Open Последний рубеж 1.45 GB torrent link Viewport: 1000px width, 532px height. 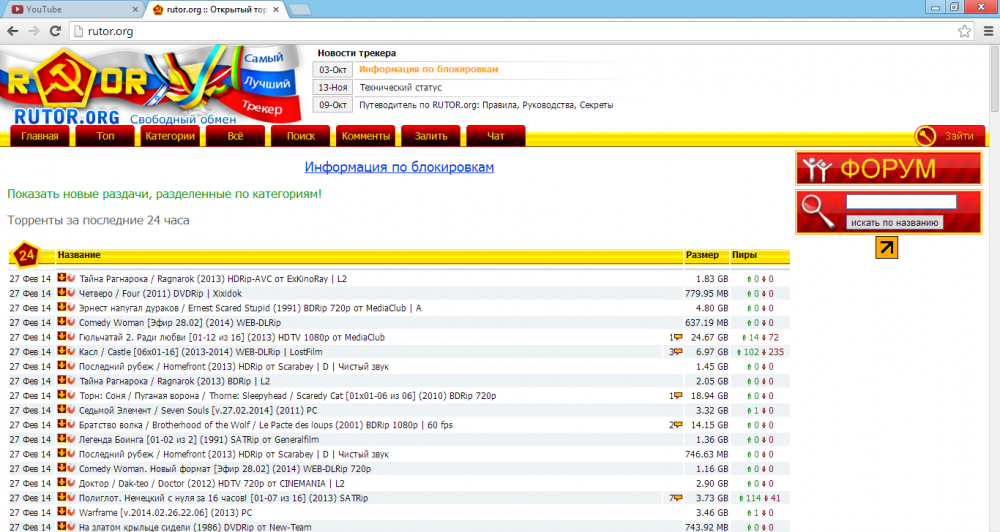click(233, 367)
